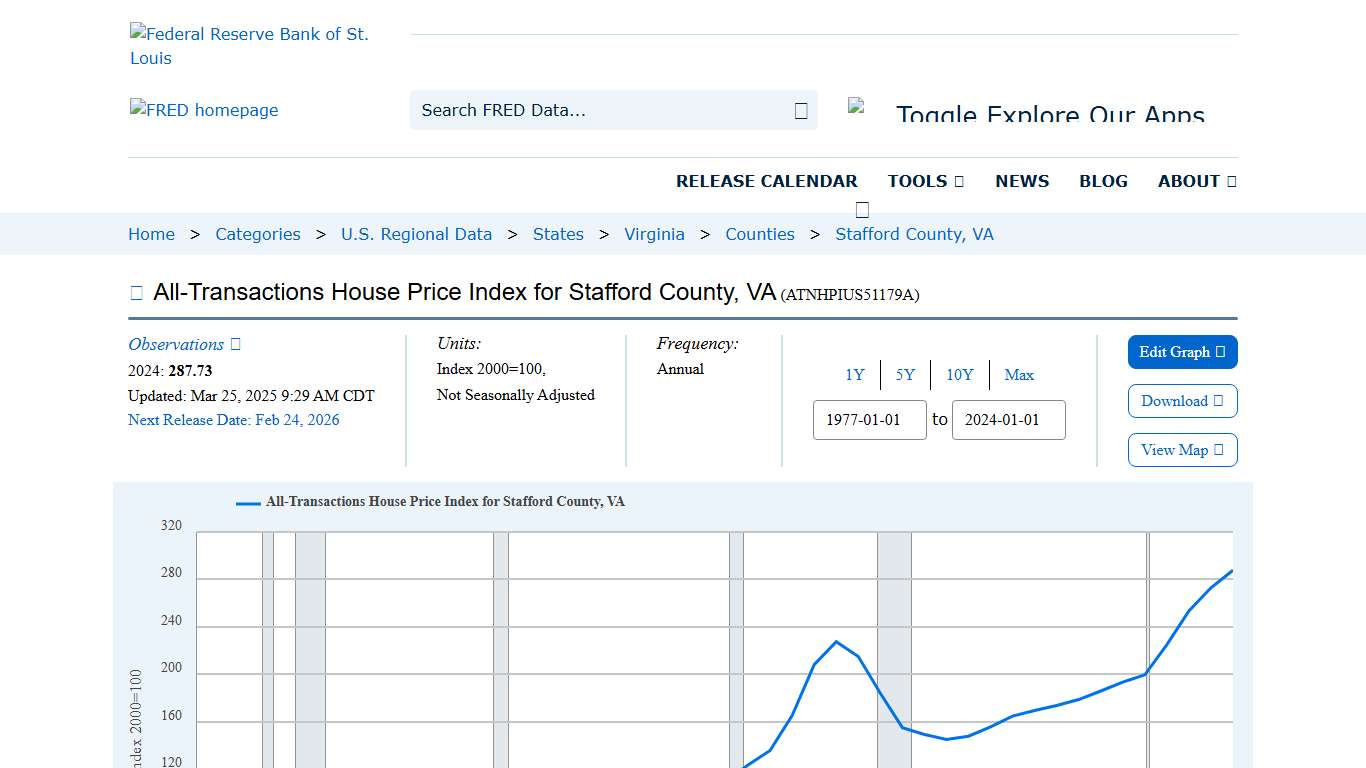Switch to the Max date range
This screenshot has height=768, width=1366.
[1019, 375]
